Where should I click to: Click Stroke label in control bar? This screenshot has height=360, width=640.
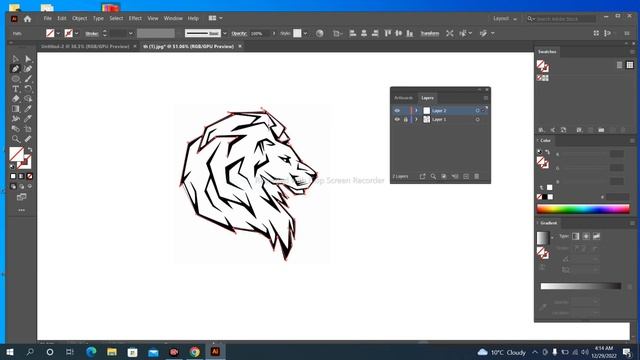pos(91,33)
